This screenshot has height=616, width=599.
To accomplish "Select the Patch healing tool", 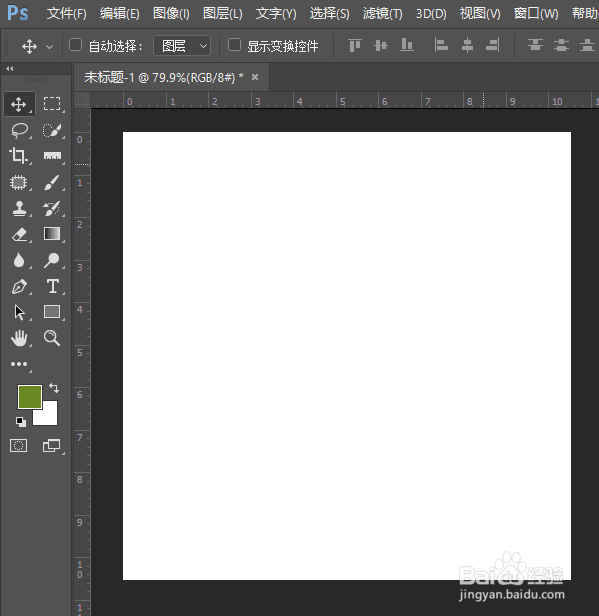I will click(x=18, y=182).
